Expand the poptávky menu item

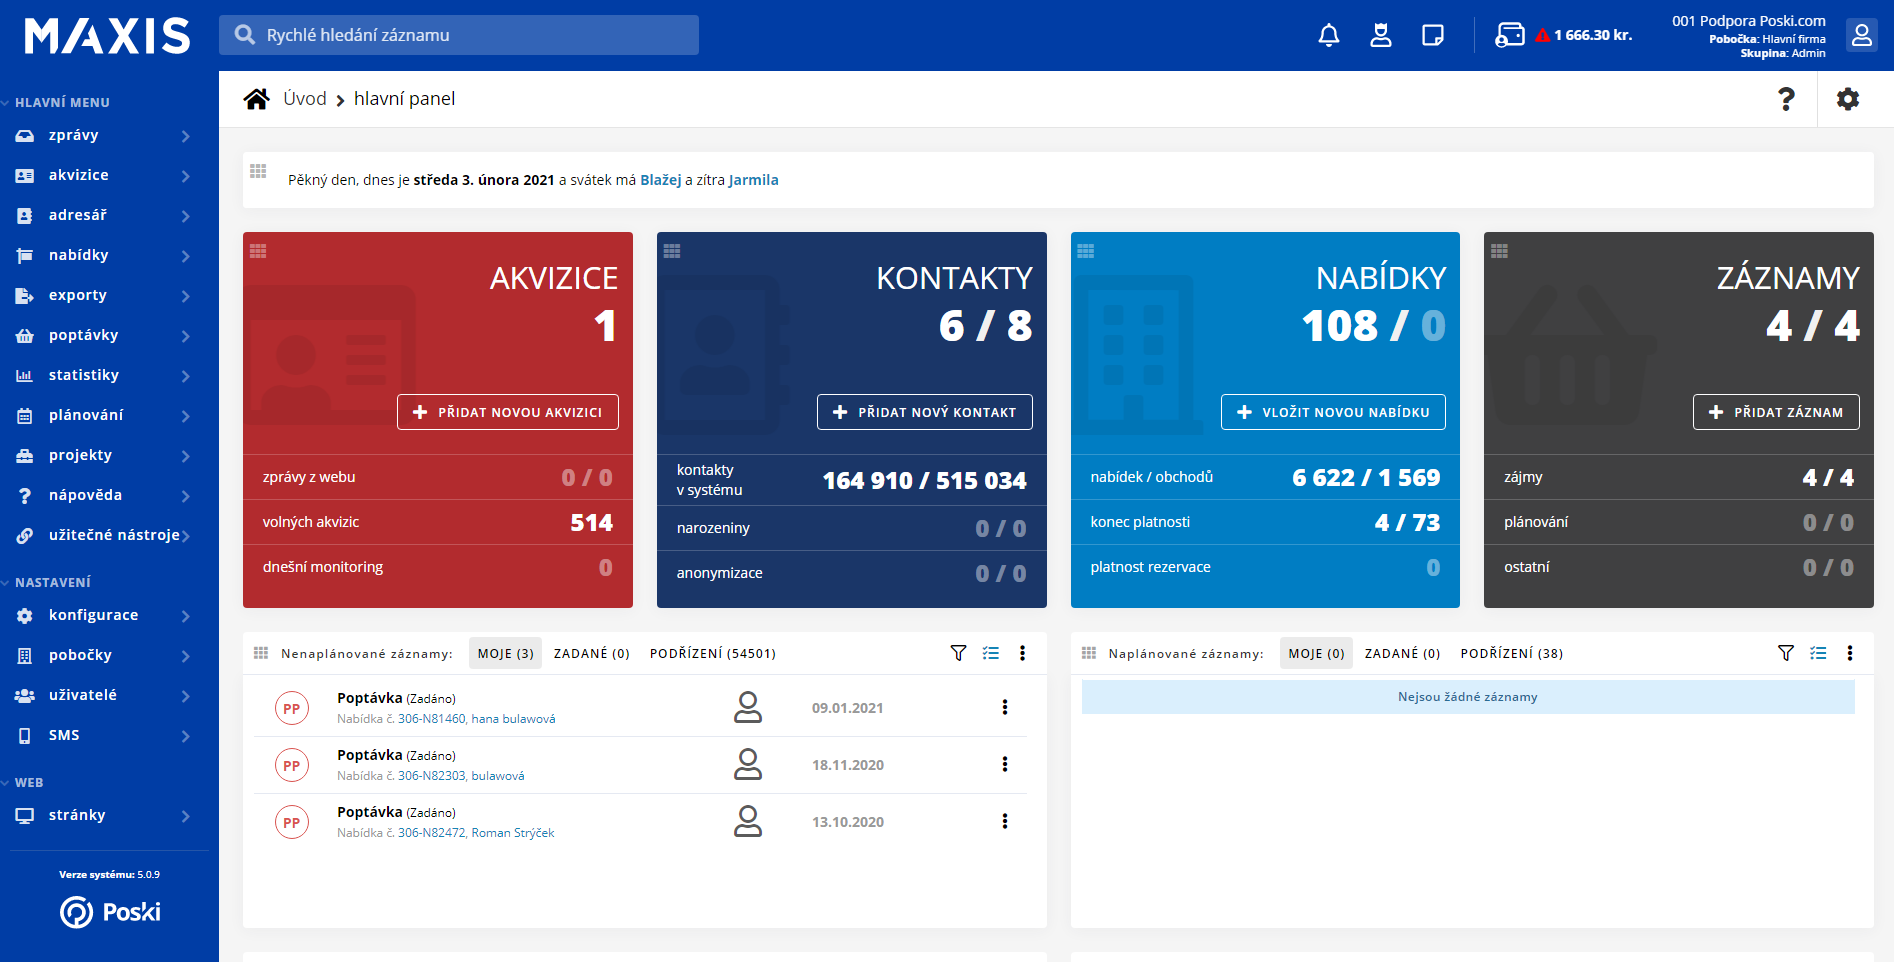coord(185,336)
